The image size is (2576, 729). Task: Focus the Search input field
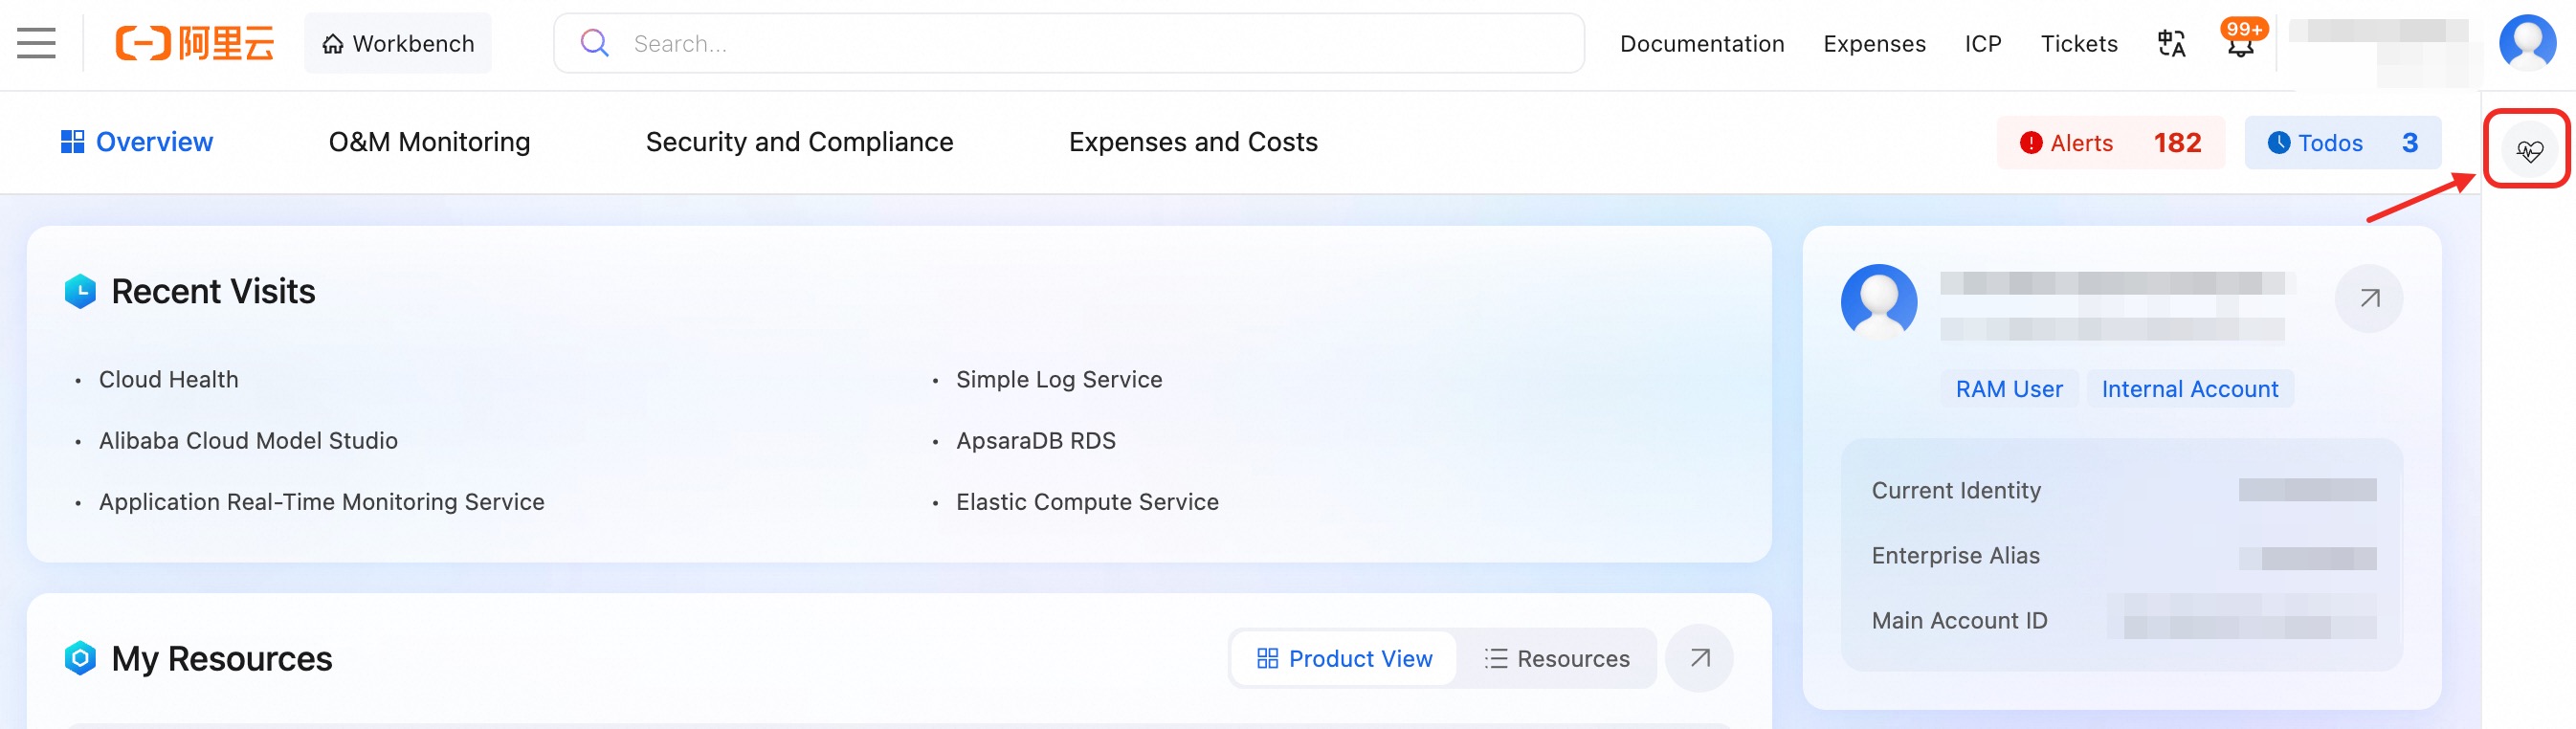point(1068,43)
